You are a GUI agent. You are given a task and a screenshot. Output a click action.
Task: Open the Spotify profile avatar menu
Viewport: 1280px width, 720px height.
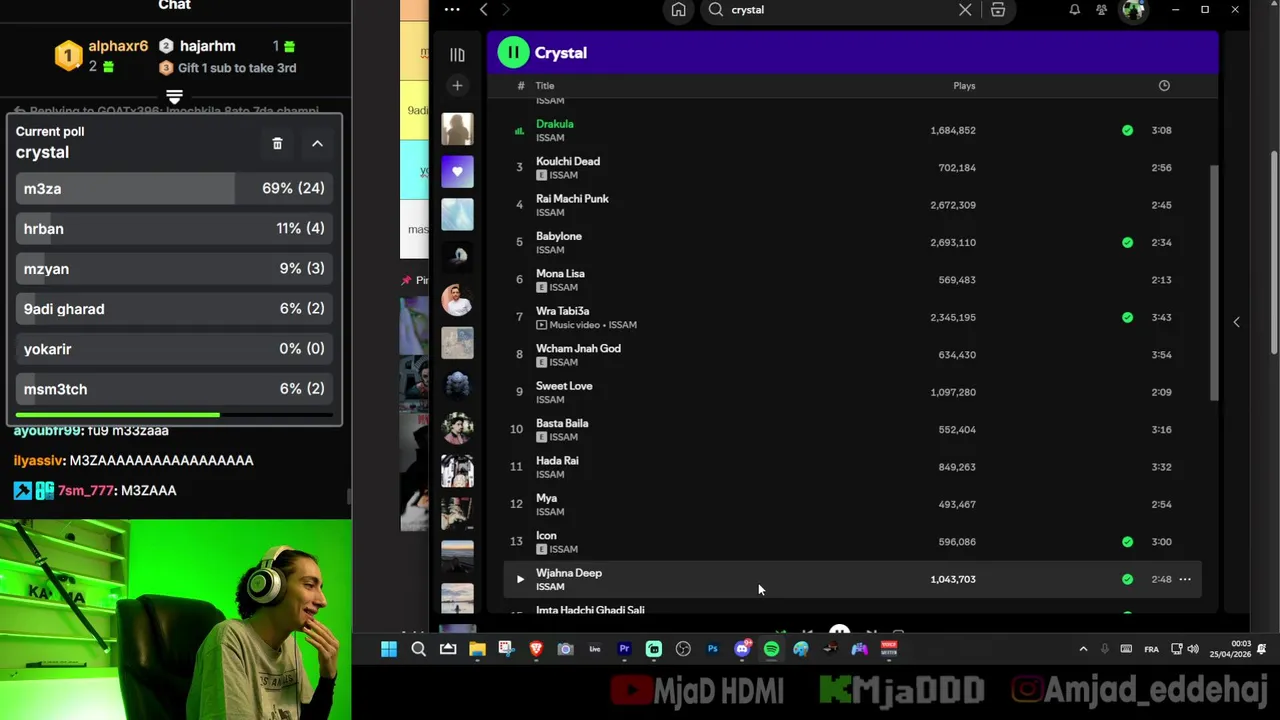tap(1133, 10)
